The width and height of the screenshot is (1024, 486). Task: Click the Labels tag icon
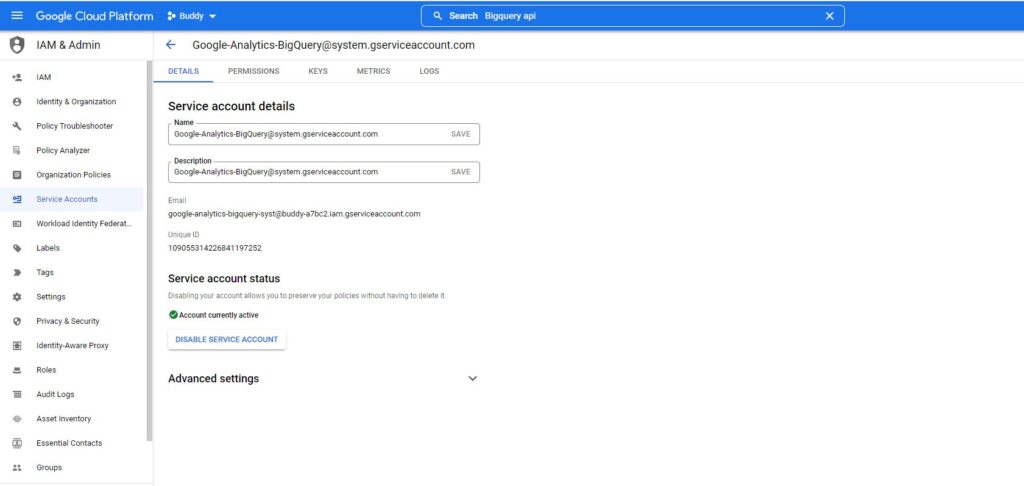click(18, 248)
